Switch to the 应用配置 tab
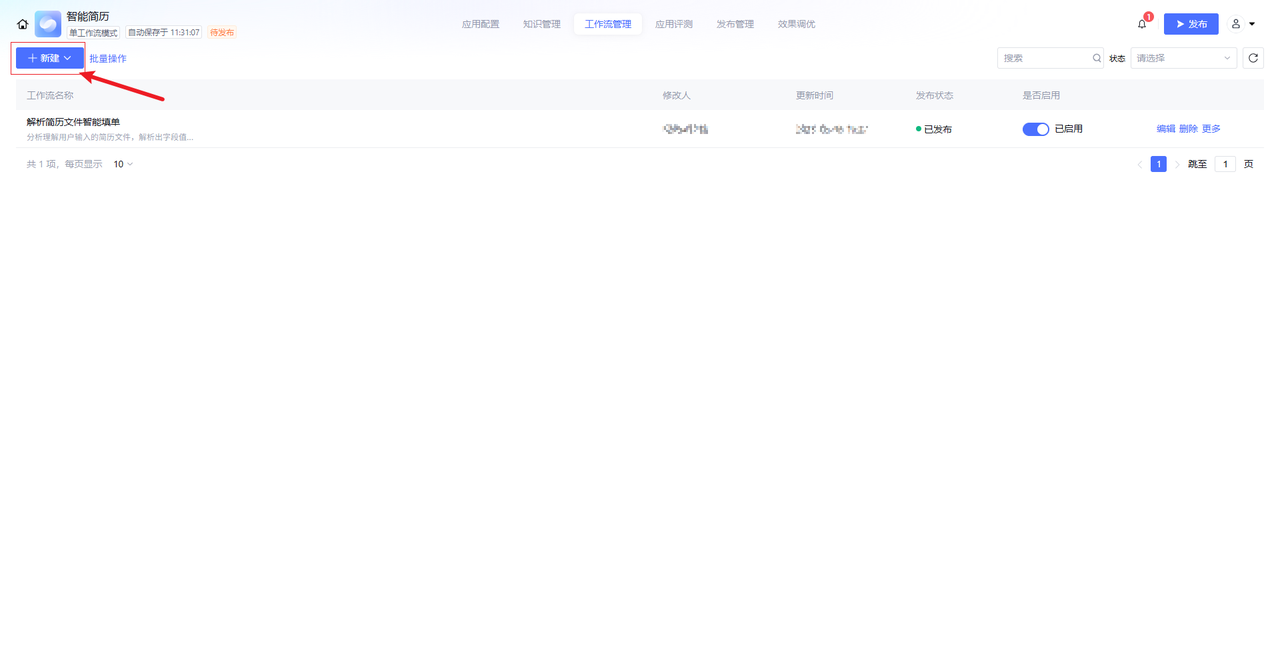 tap(480, 24)
